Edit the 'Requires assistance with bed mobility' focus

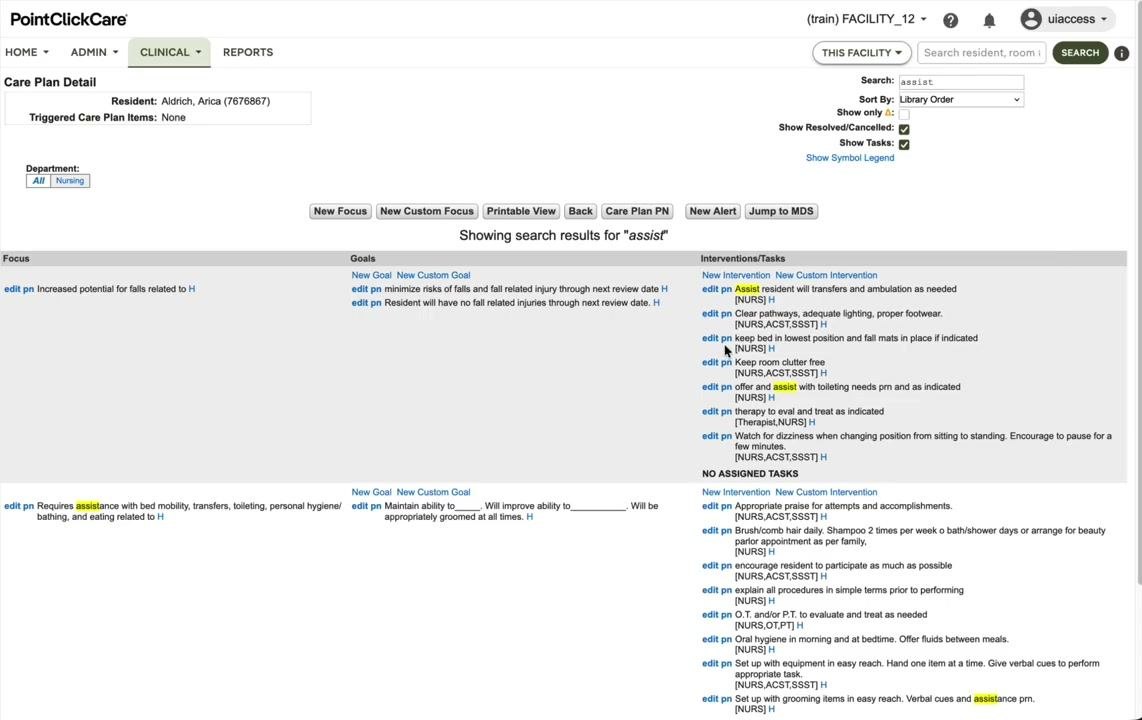tap(12, 506)
